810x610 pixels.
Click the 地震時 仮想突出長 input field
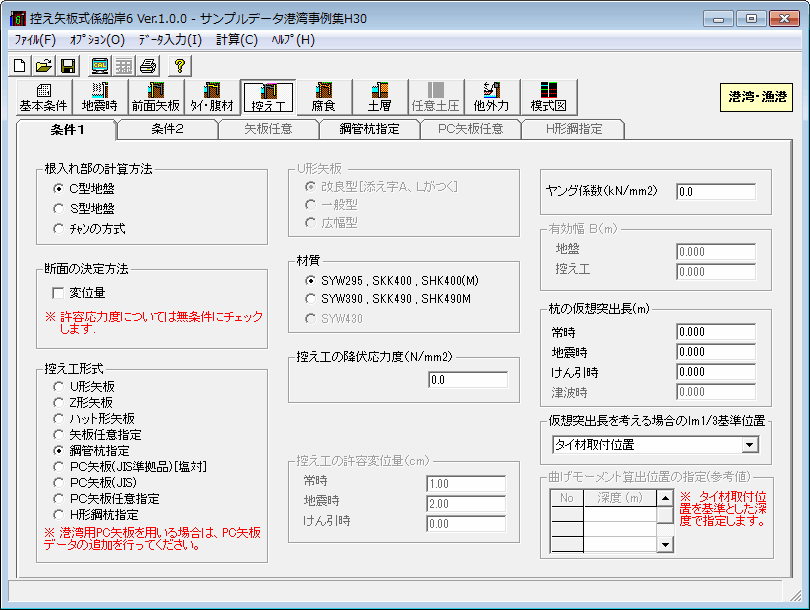tap(715, 352)
